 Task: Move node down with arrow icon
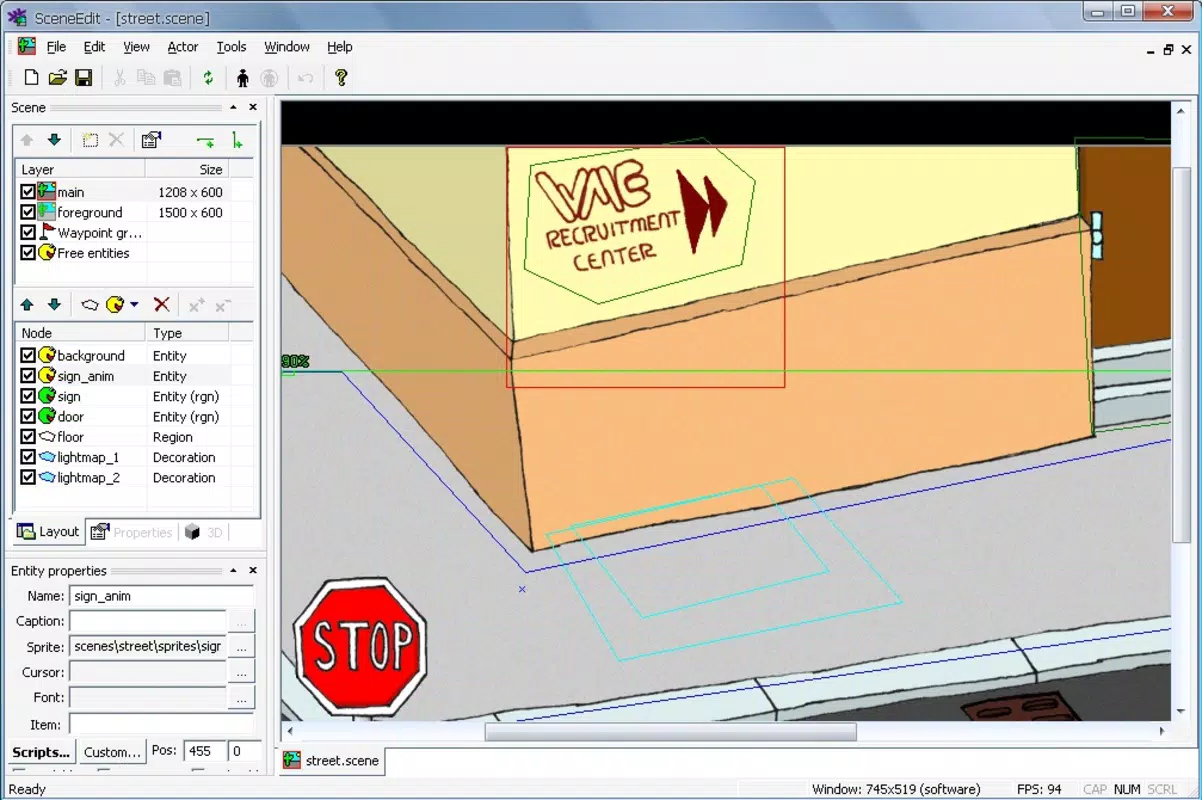point(54,304)
